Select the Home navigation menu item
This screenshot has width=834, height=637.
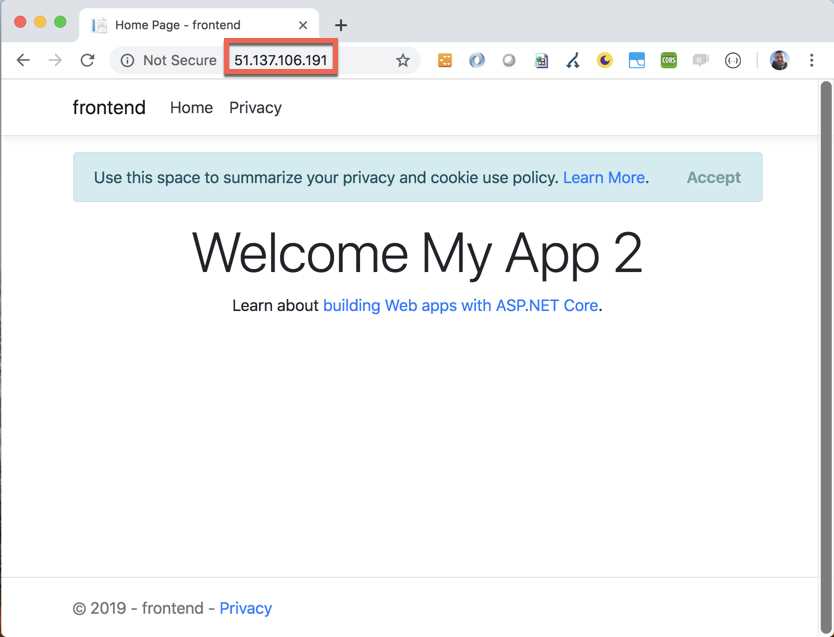coord(191,107)
